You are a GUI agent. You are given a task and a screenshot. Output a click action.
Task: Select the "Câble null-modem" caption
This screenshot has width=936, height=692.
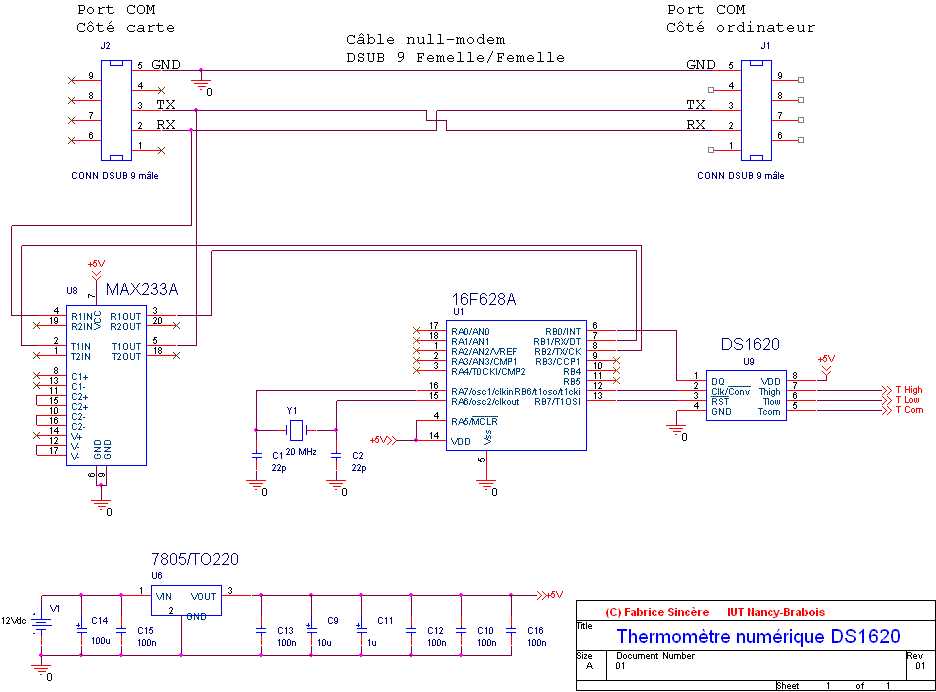point(426,40)
